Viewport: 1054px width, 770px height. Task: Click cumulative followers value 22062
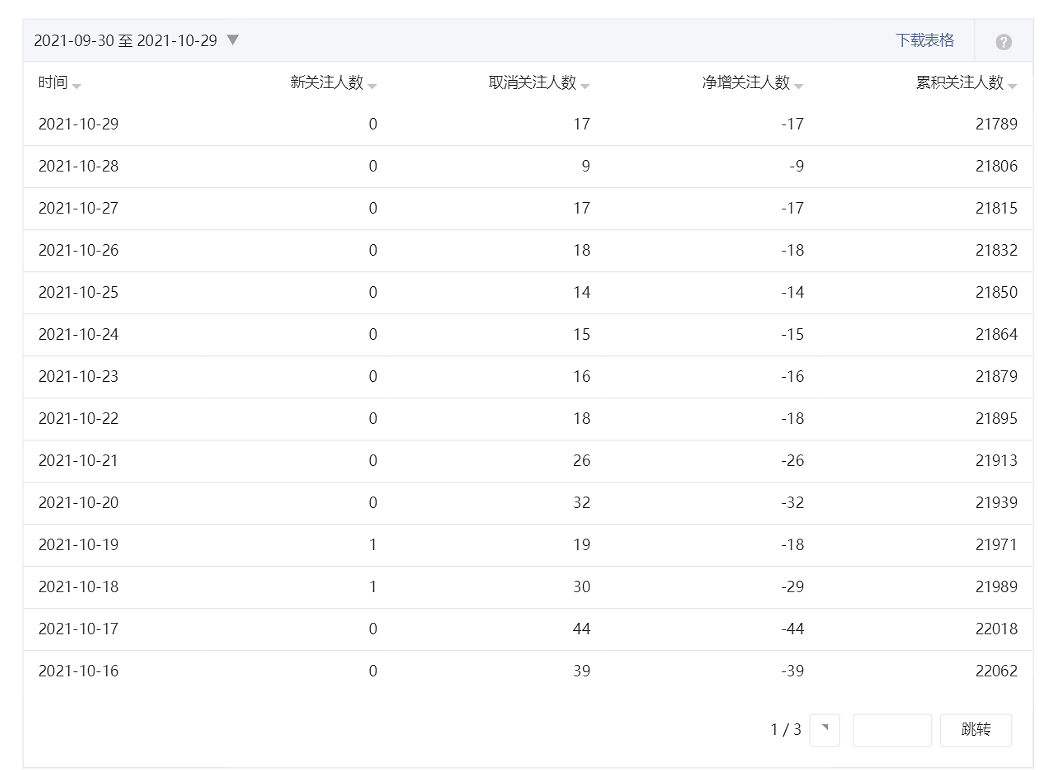[x=996, y=671]
